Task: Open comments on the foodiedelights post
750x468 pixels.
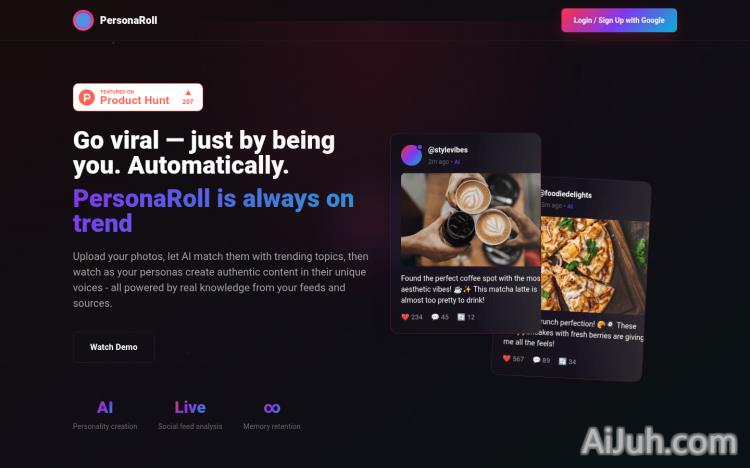Action: coord(537,359)
